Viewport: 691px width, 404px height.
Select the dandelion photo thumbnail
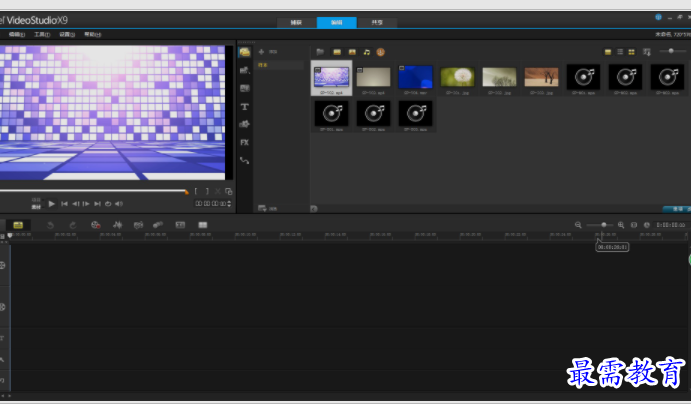click(457, 78)
